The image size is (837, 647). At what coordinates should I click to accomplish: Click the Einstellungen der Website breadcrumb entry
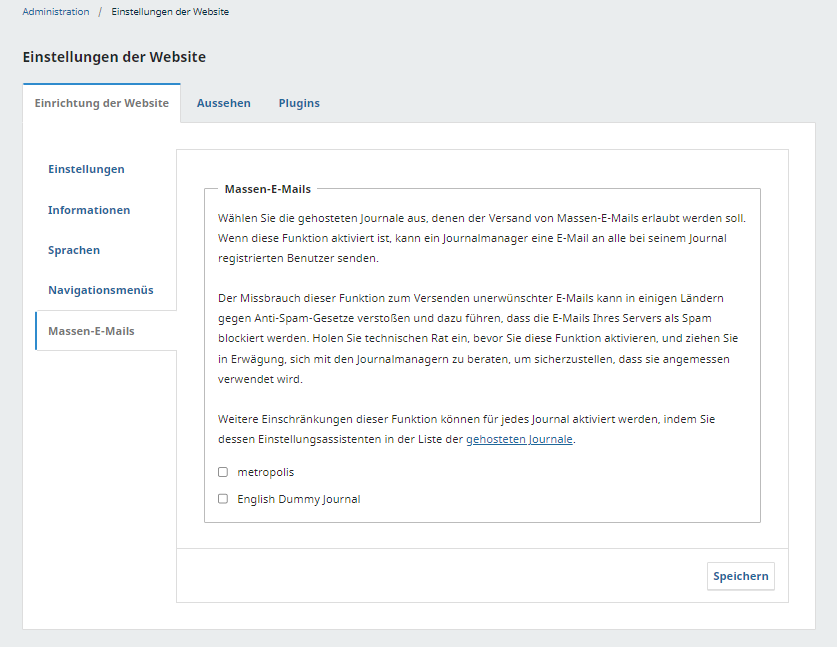coord(169,12)
